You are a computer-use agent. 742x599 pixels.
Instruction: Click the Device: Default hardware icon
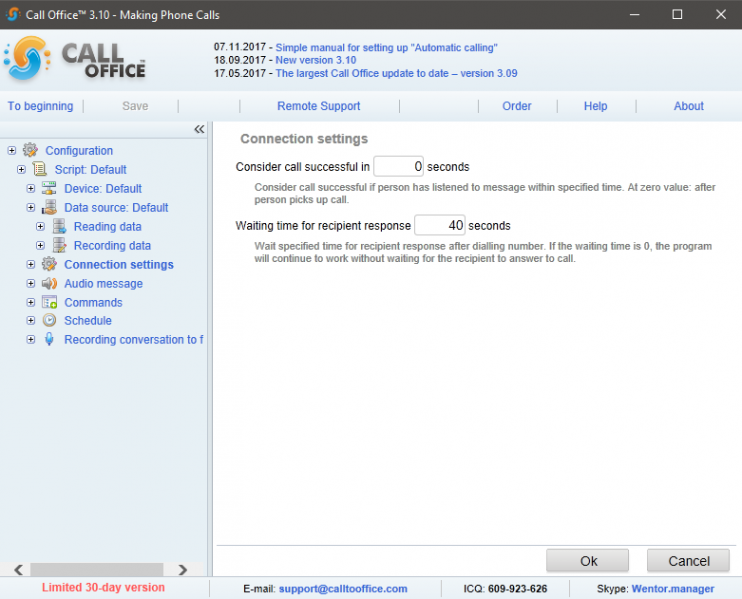click(x=49, y=188)
